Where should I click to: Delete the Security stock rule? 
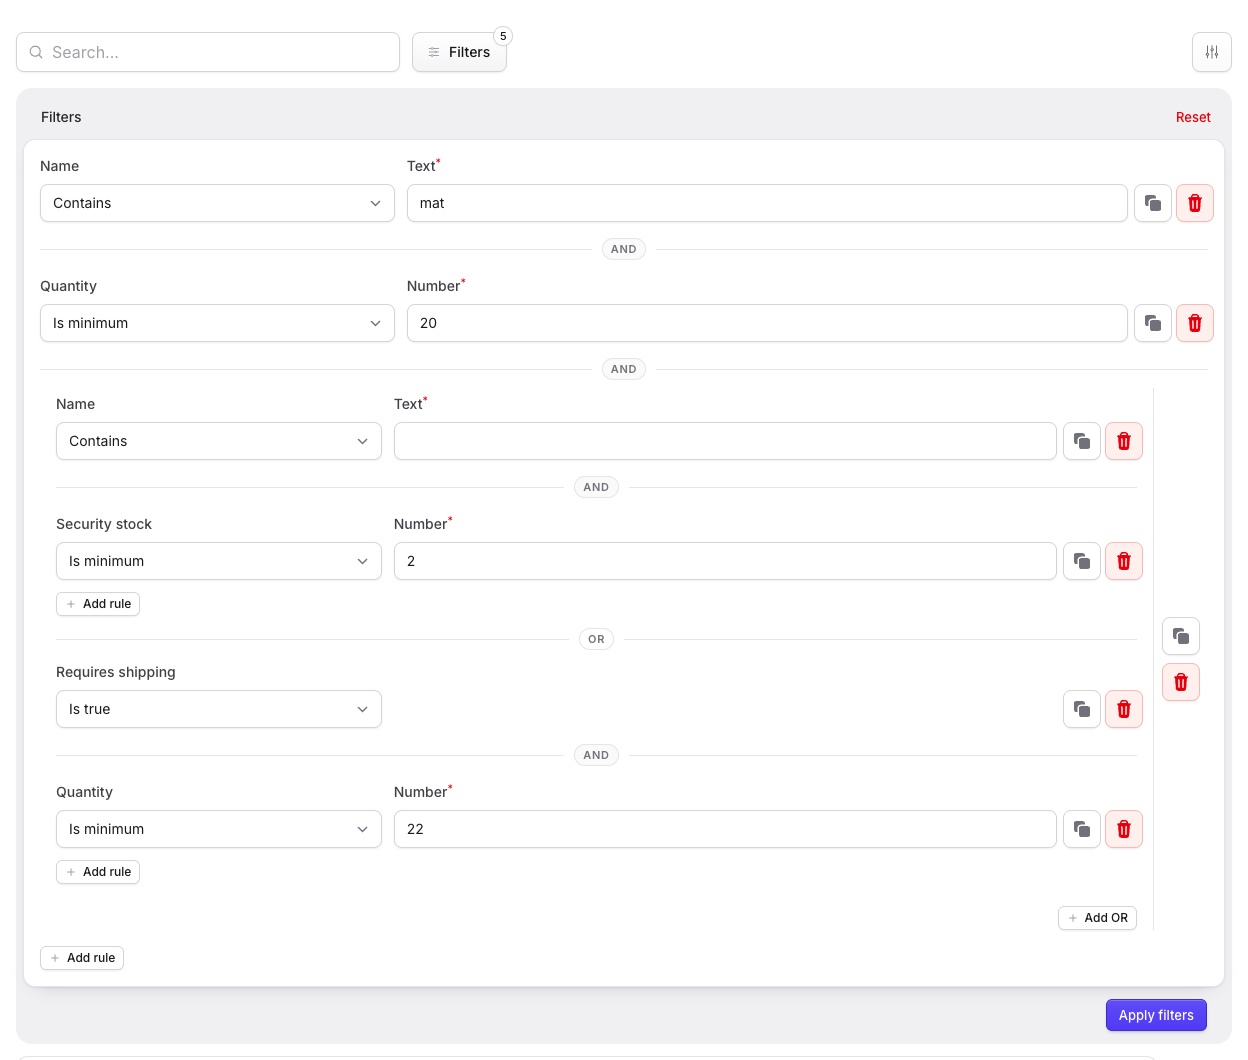coord(1124,561)
